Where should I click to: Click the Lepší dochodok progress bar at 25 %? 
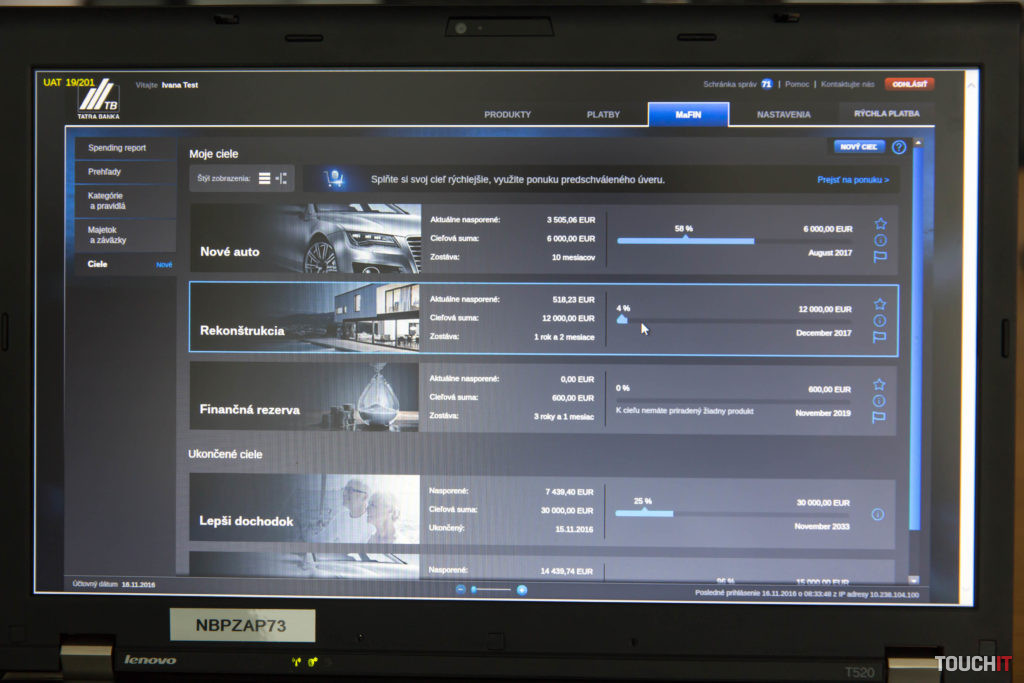pyautogui.click(x=644, y=514)
